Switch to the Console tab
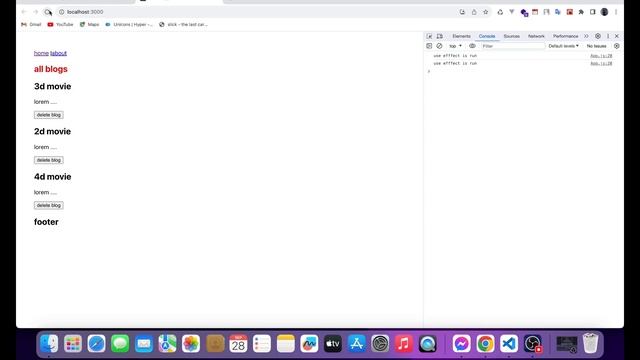Viewport: 640px width, 360px height. pyautogui.click(x=487, y=36)
